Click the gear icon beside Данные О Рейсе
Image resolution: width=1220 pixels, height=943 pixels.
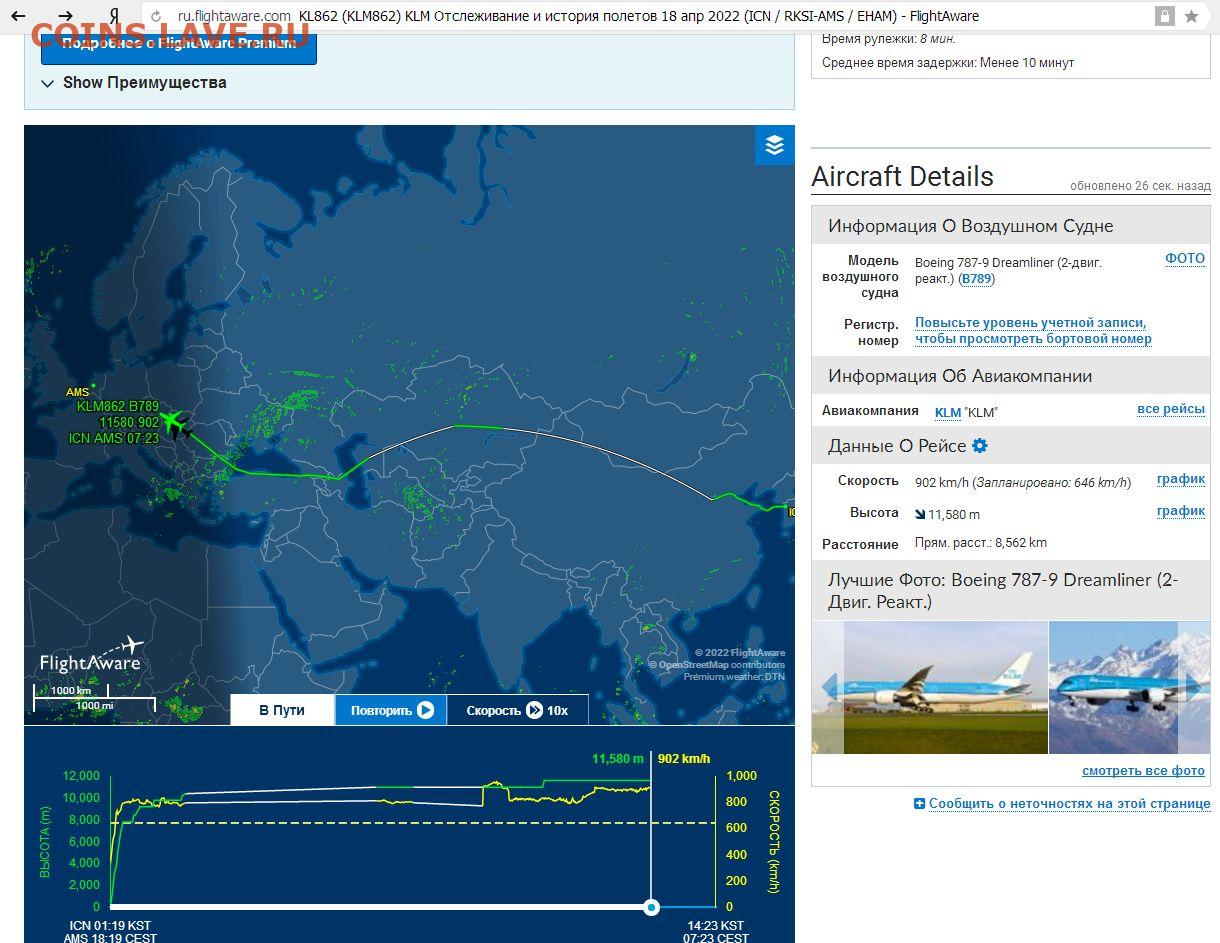click(x=980, y=446)
